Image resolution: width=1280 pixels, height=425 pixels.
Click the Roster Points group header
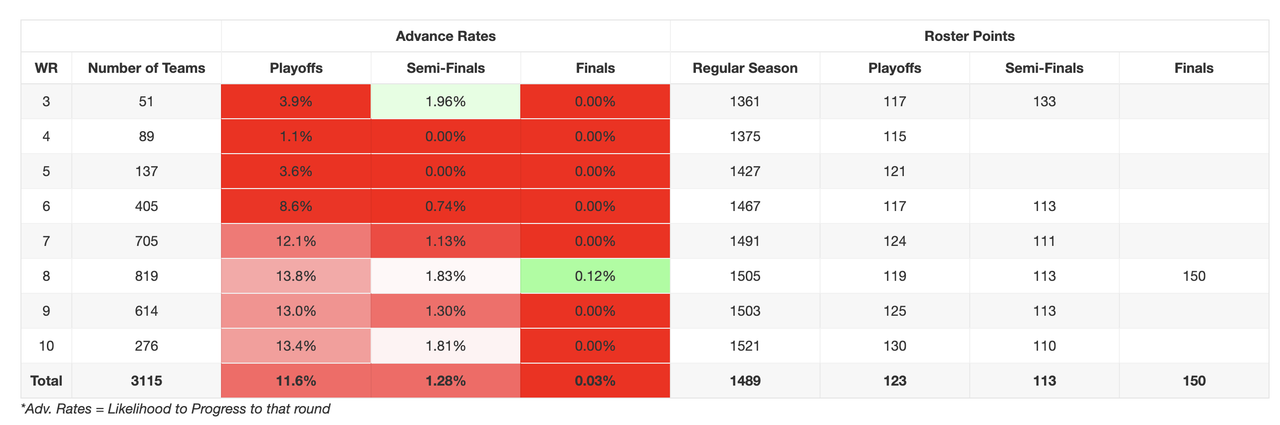(969, 36)
